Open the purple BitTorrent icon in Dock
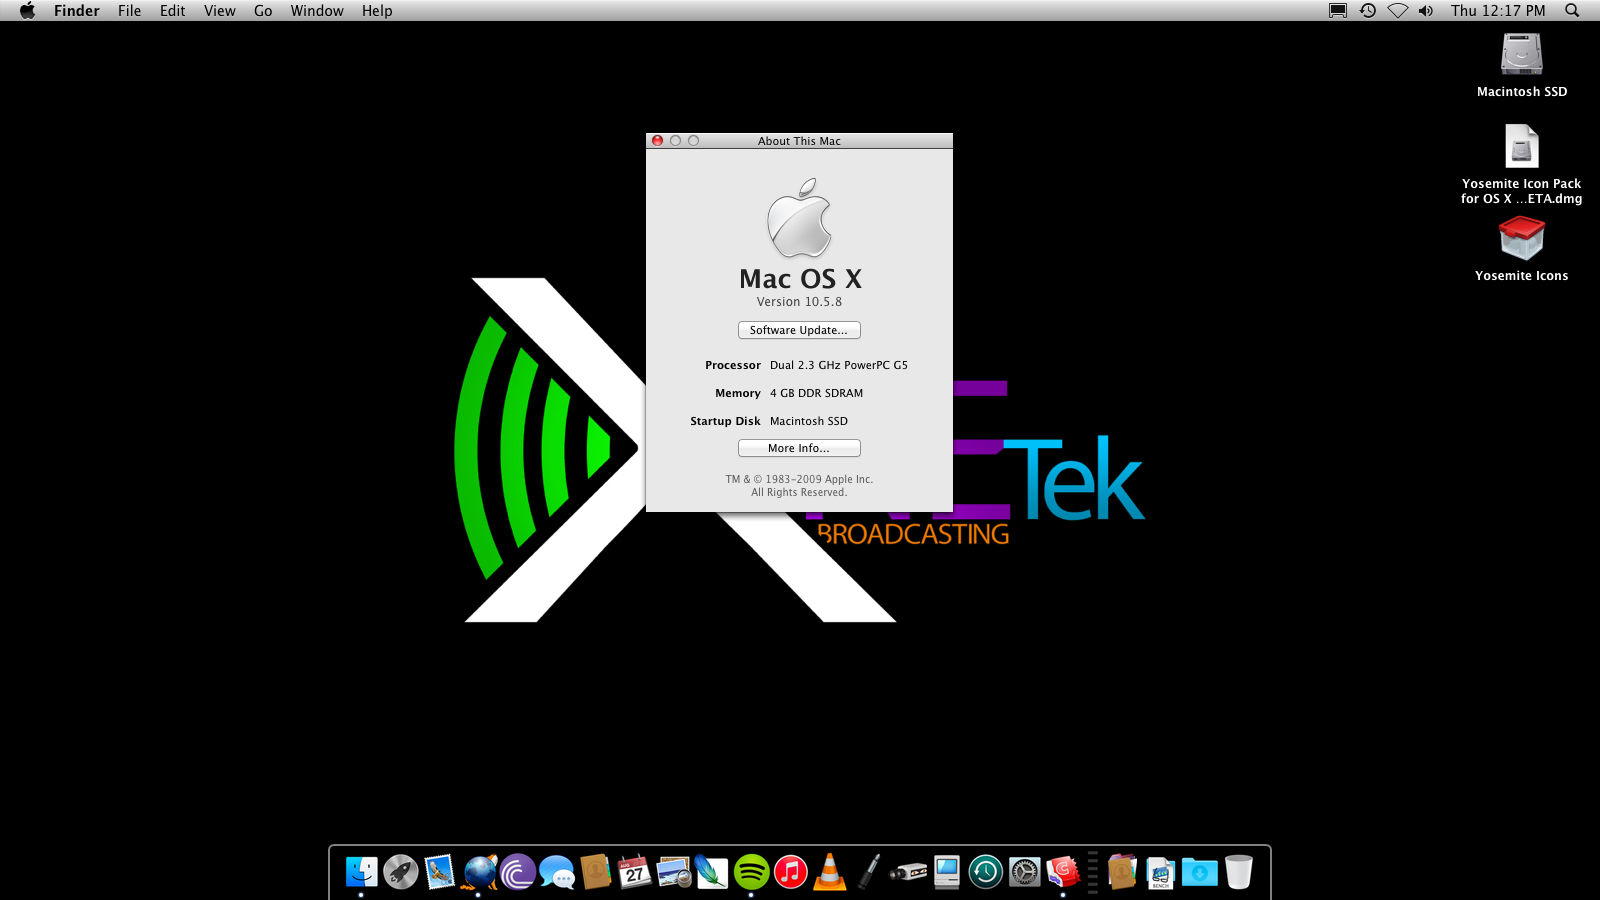The height and width of the screenshot is (900, 1600). (x=518, y=872)
